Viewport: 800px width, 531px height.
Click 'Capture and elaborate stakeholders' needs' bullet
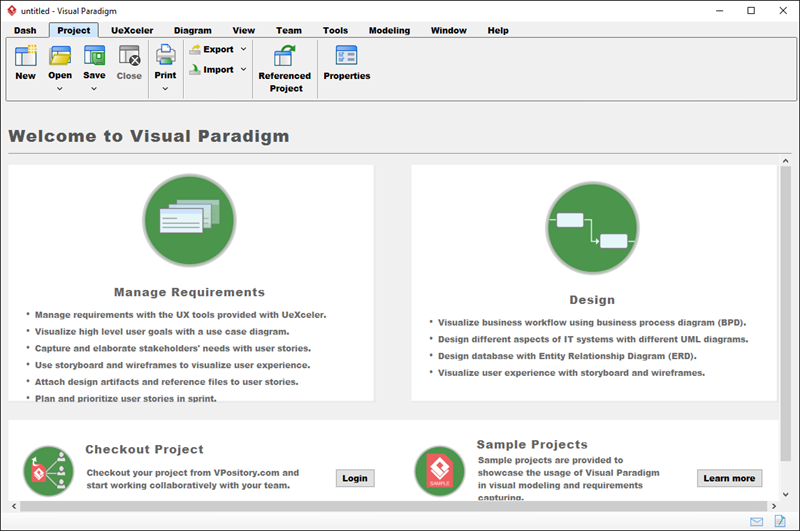172,348
